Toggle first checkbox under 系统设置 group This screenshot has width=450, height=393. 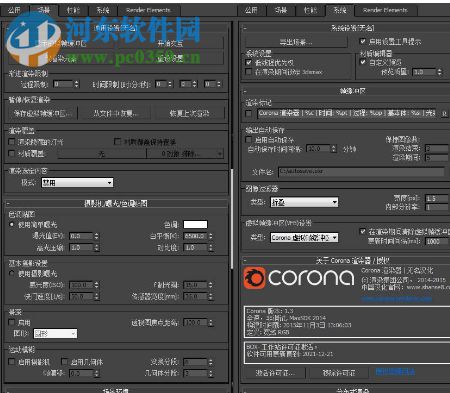(x=248, y=62)
